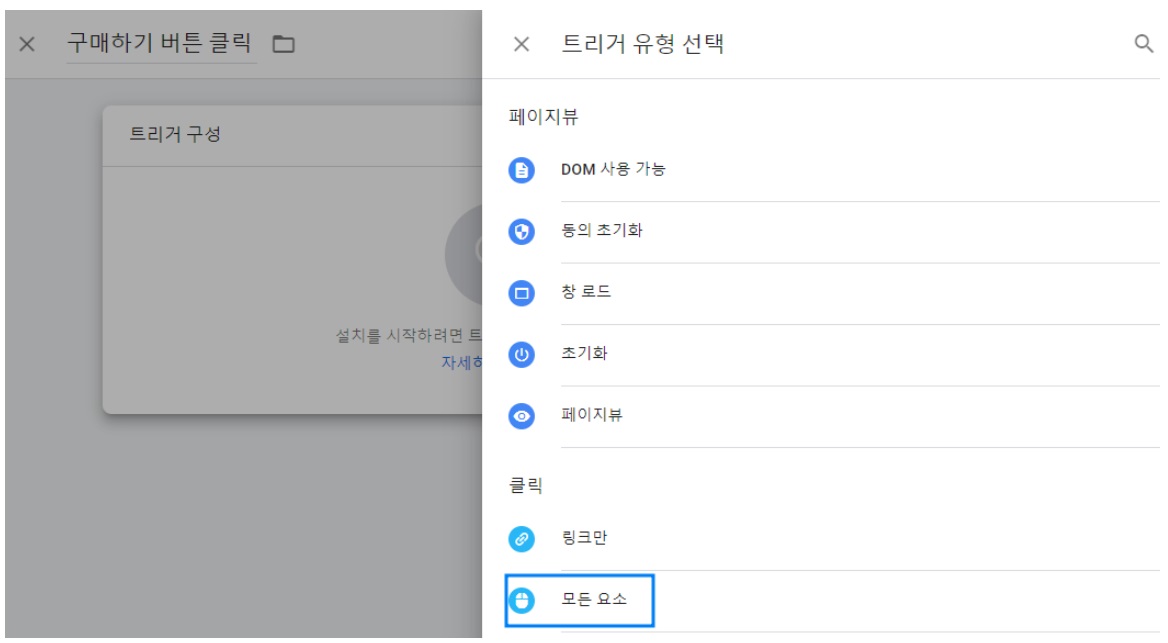Click the DOM 사용 가능 document icon

click(x=521, y=170)
